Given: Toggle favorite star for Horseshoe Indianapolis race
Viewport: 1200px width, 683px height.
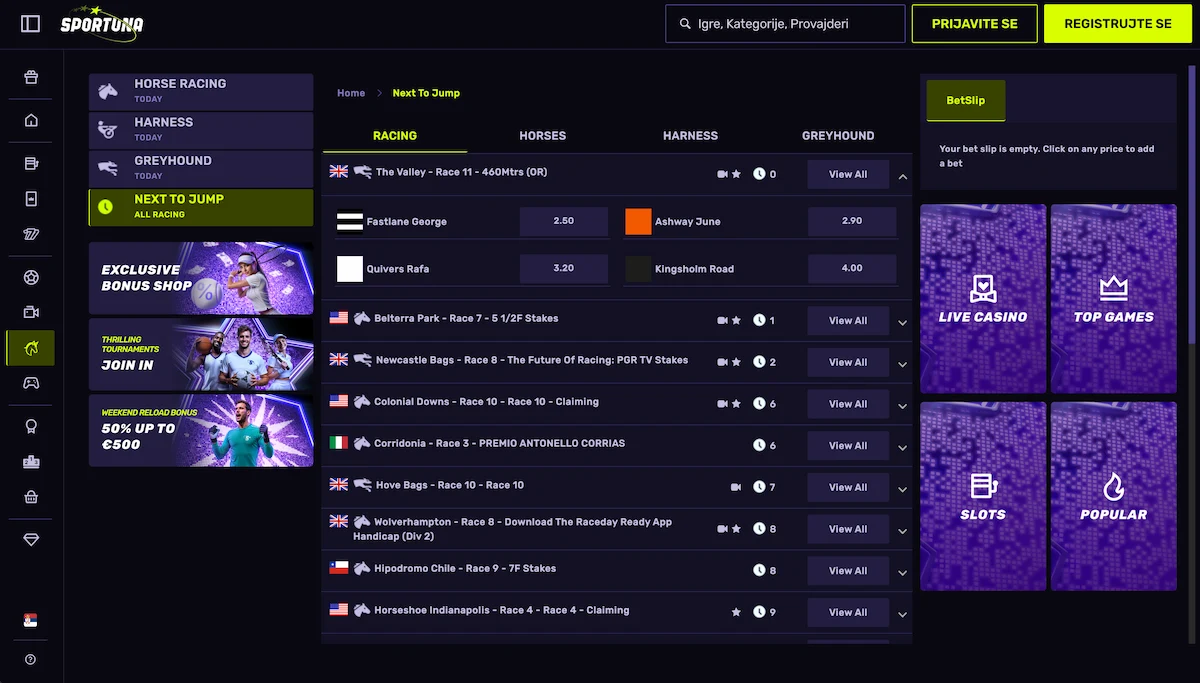Looking at the screenshot, I should point(737,612).
